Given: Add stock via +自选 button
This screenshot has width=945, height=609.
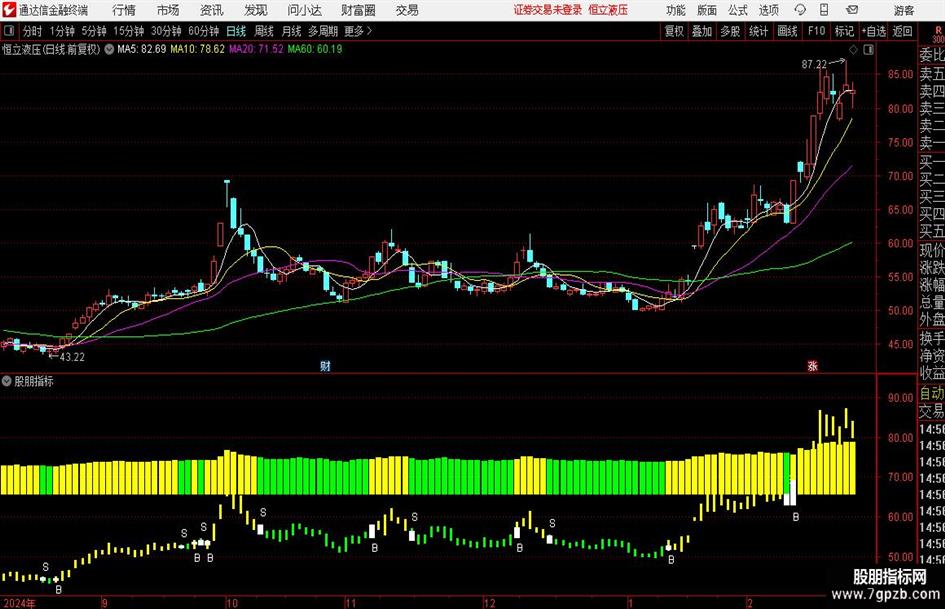Looking at the screenshot, I should click(874, 31).
